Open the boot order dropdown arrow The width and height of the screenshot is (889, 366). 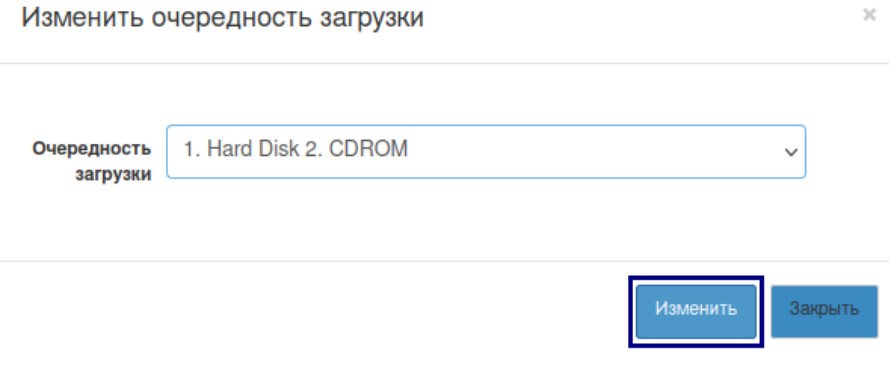coord(790,152)
